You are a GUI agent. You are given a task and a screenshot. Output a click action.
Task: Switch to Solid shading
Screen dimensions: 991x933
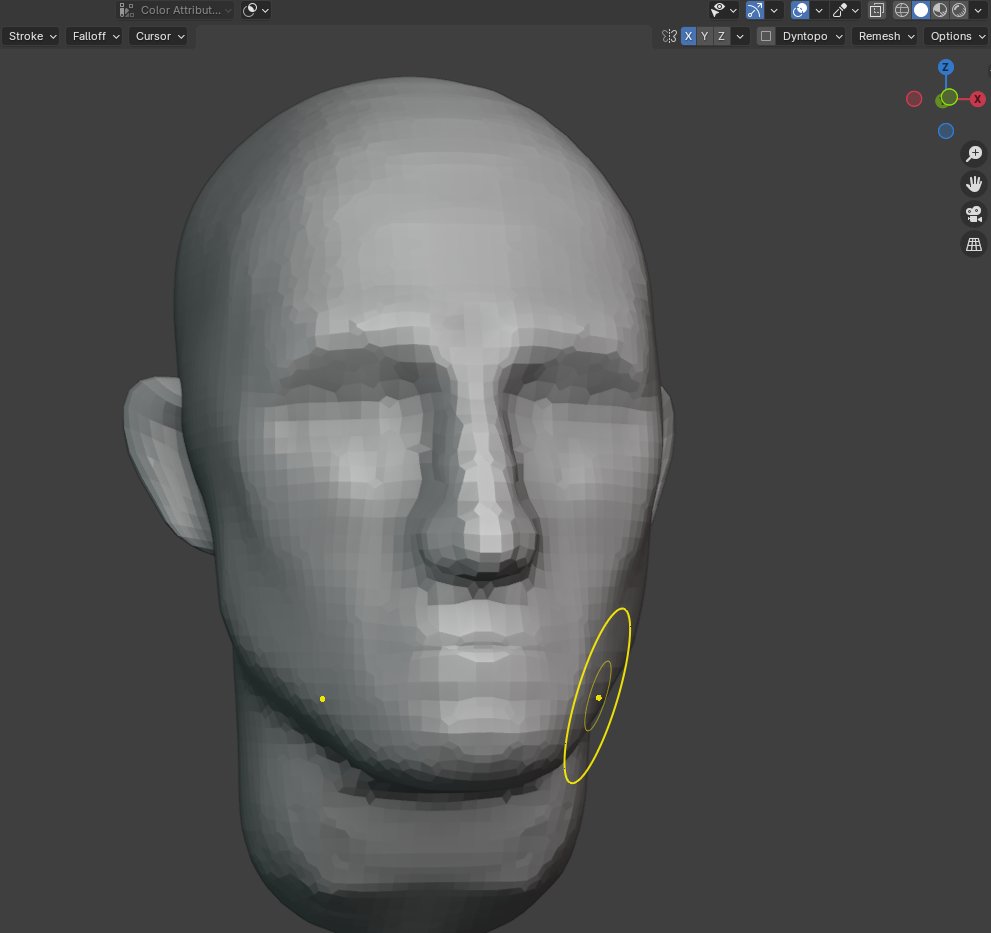pos(921,10)
